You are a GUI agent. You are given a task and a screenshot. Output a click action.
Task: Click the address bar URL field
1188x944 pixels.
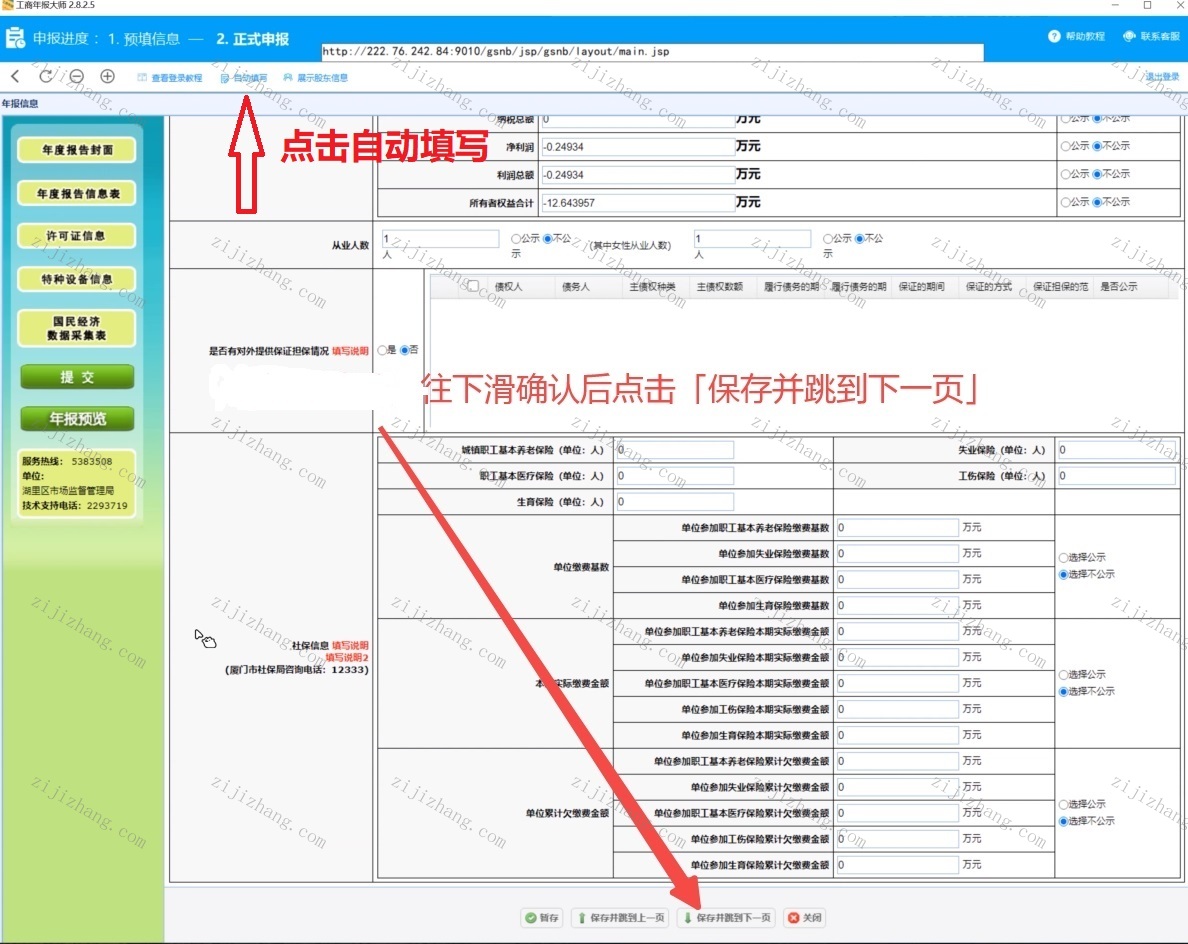coord(652,52)
